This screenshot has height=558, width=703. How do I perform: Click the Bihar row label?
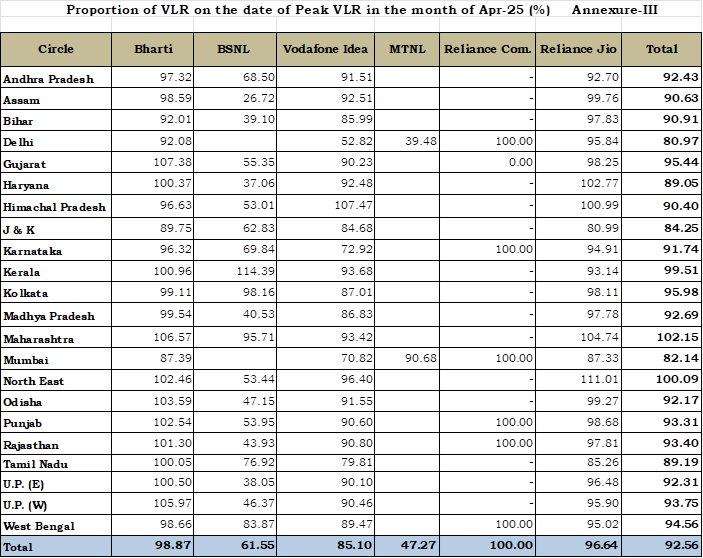[x=18, y=121]
